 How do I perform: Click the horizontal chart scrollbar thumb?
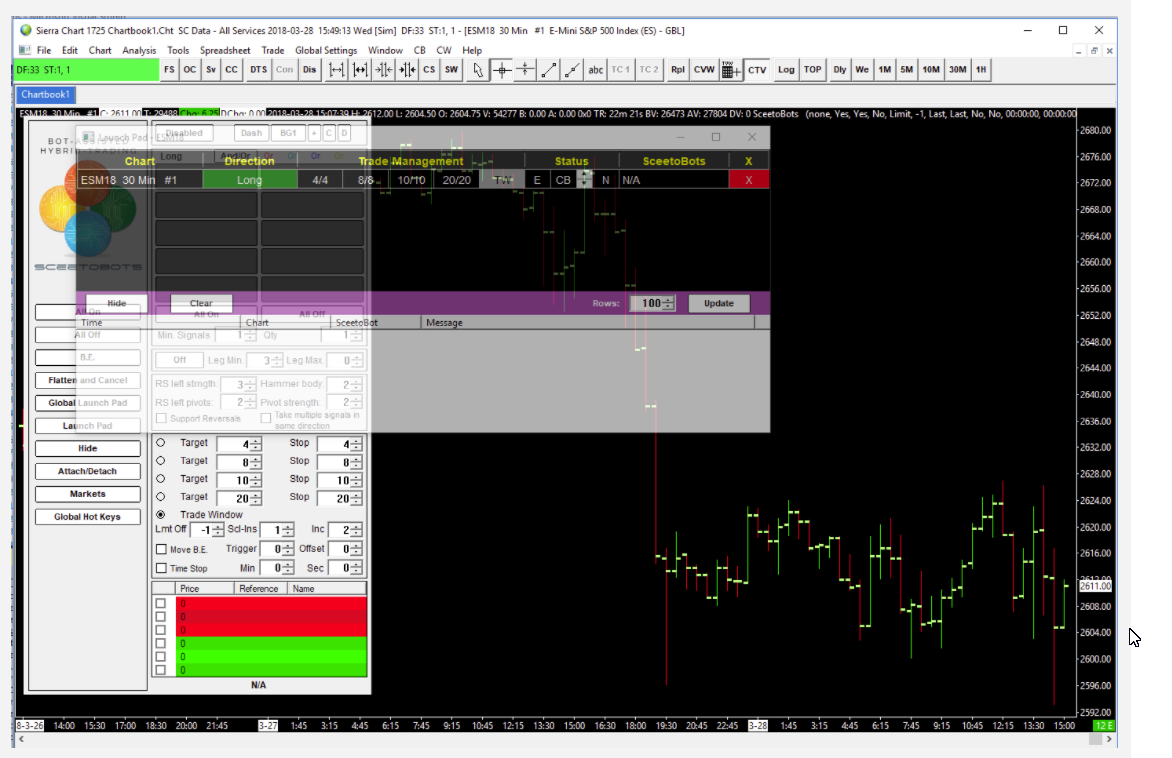click(x=1095, y=739)
